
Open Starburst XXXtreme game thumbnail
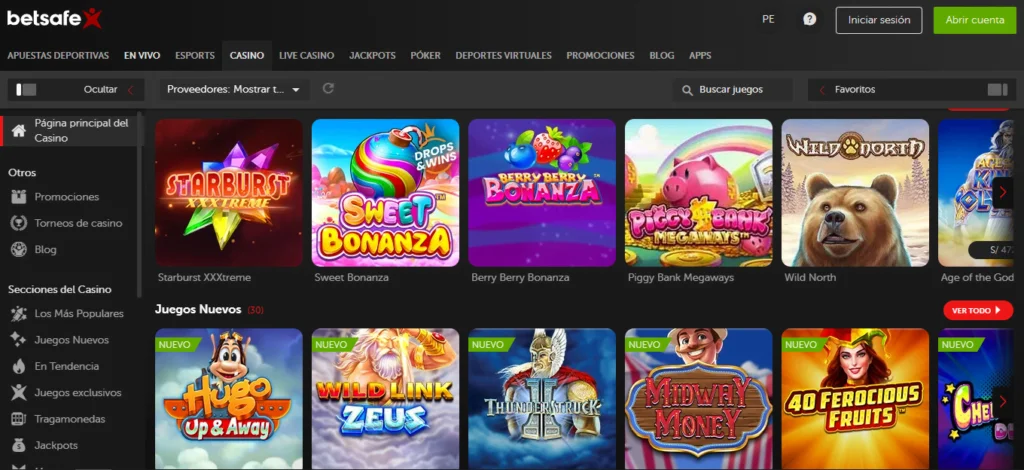(x=229, y=193)
